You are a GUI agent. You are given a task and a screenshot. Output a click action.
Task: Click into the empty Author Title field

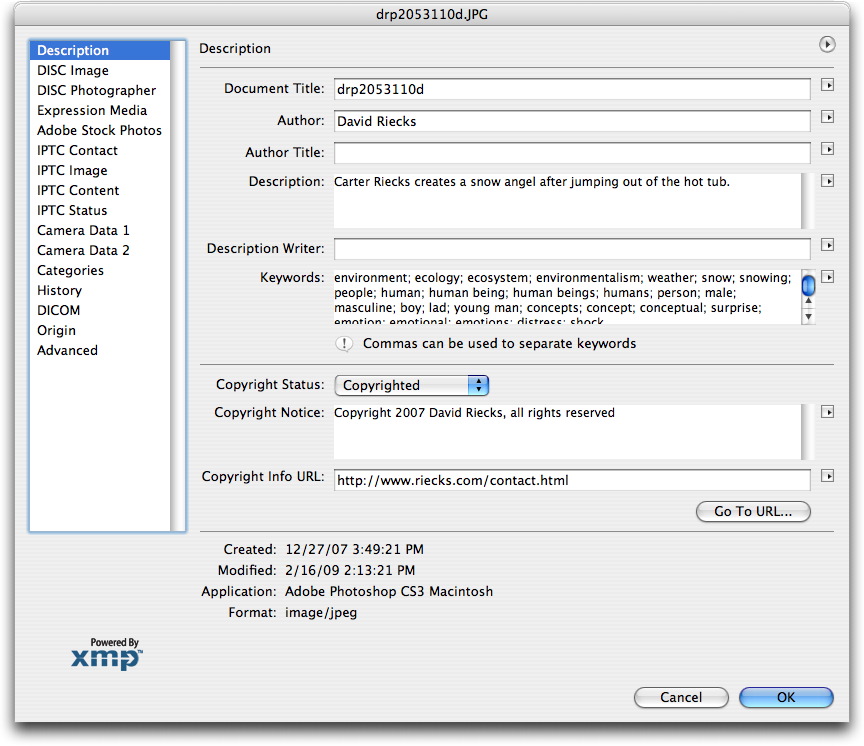tap(572, 153)
